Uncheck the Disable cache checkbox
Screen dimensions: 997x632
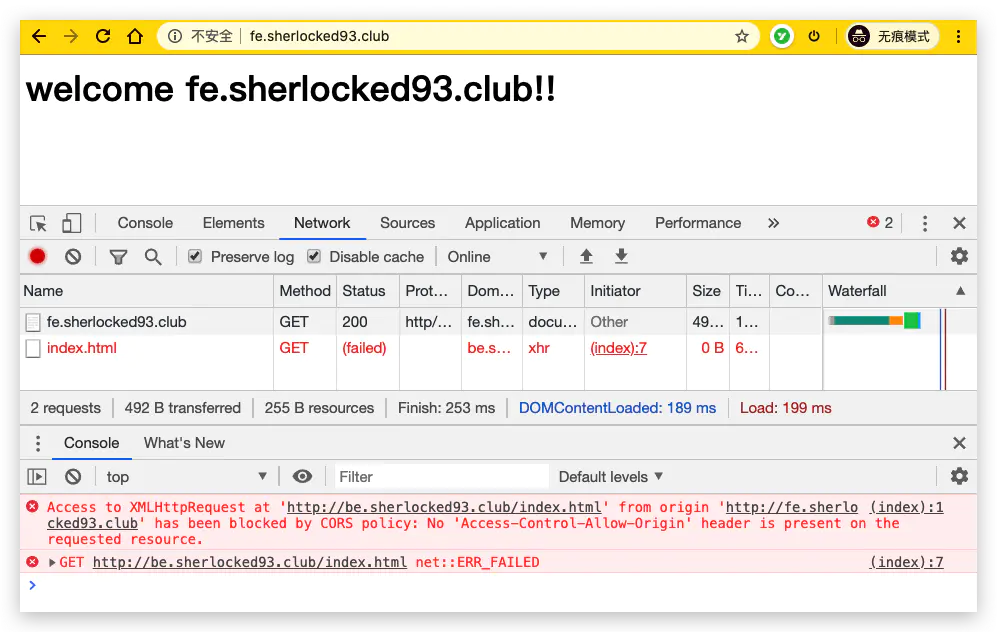click(x=313, y=256)
